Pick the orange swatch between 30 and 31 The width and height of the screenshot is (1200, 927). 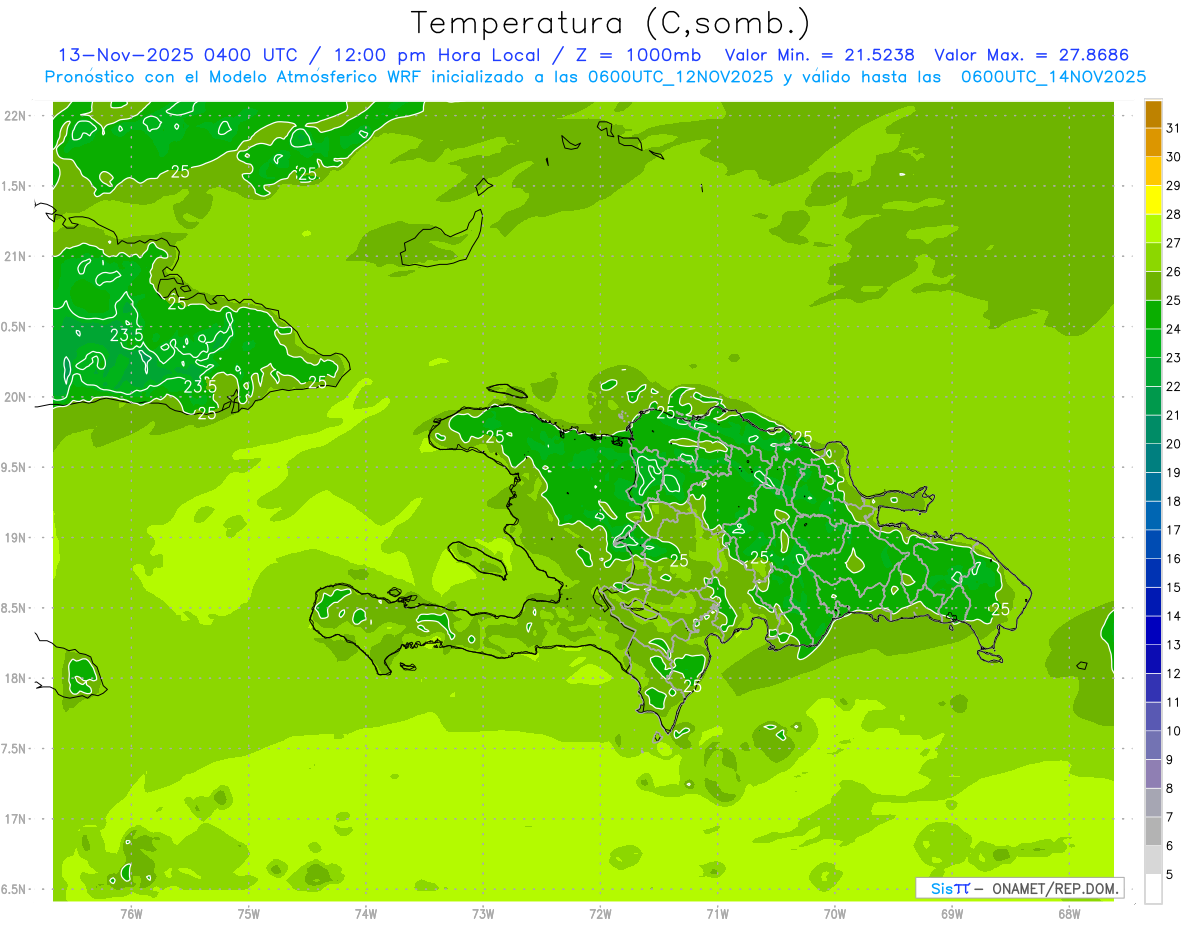point(1153,143)
